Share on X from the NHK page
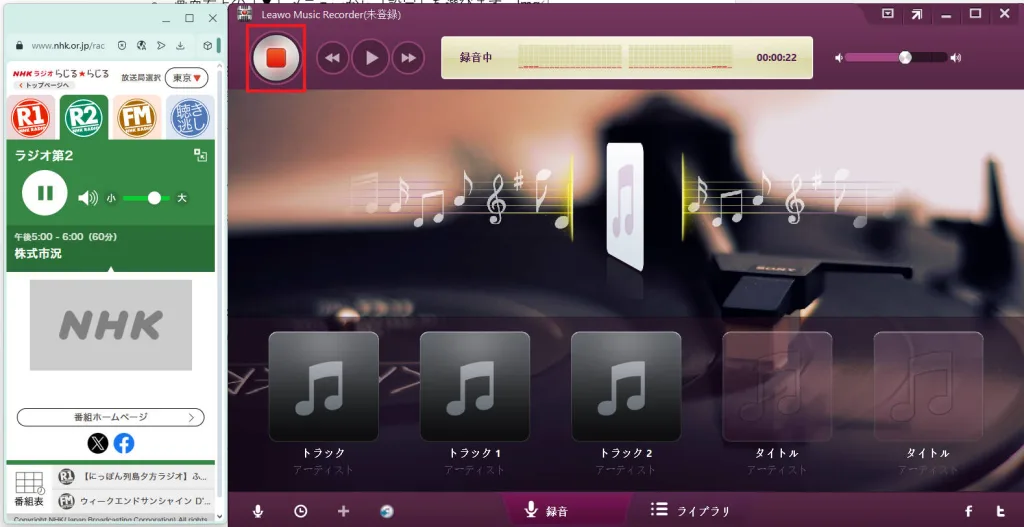Image resolution: width=1024 pixels, height=527 pixels. (x=98, y=444)
